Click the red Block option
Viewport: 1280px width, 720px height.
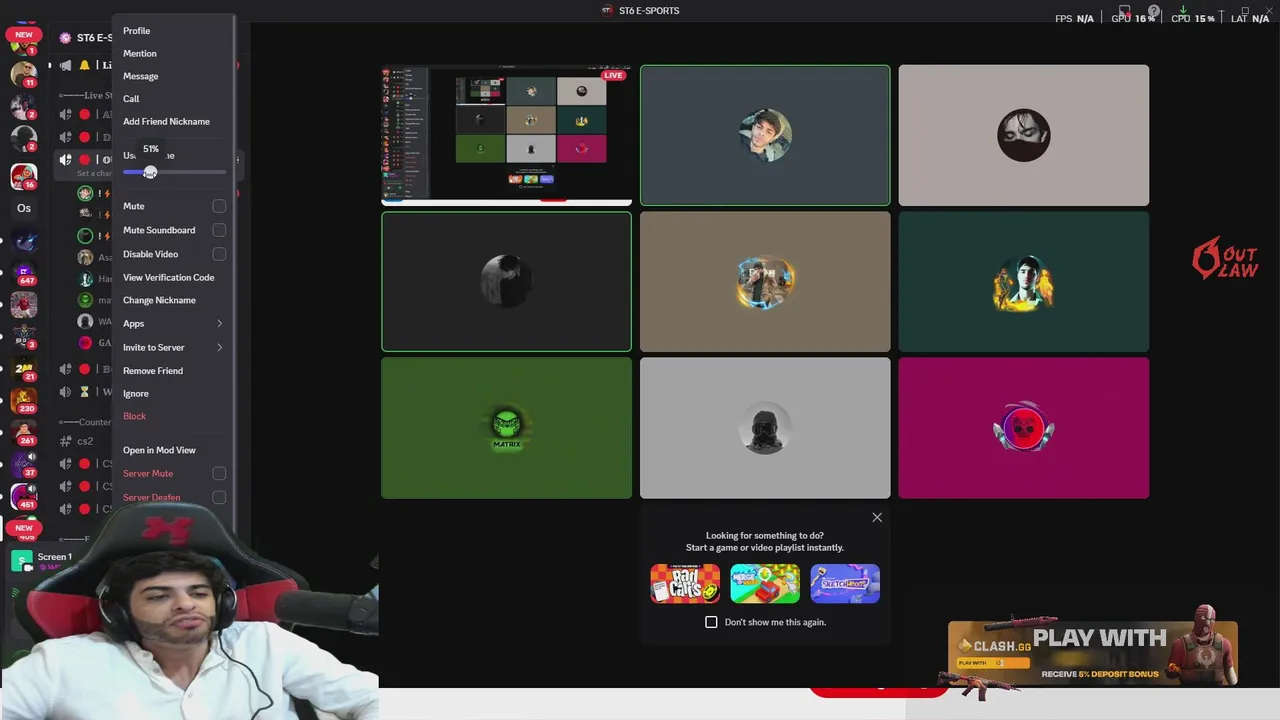point(134,416)
